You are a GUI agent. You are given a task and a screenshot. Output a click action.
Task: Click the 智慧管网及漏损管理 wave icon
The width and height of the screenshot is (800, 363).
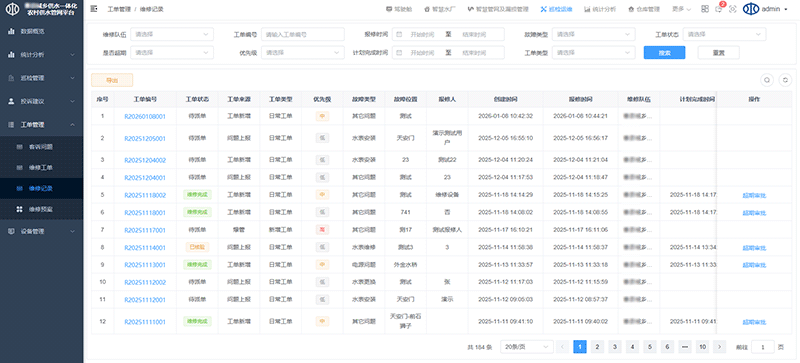point(470,9)
